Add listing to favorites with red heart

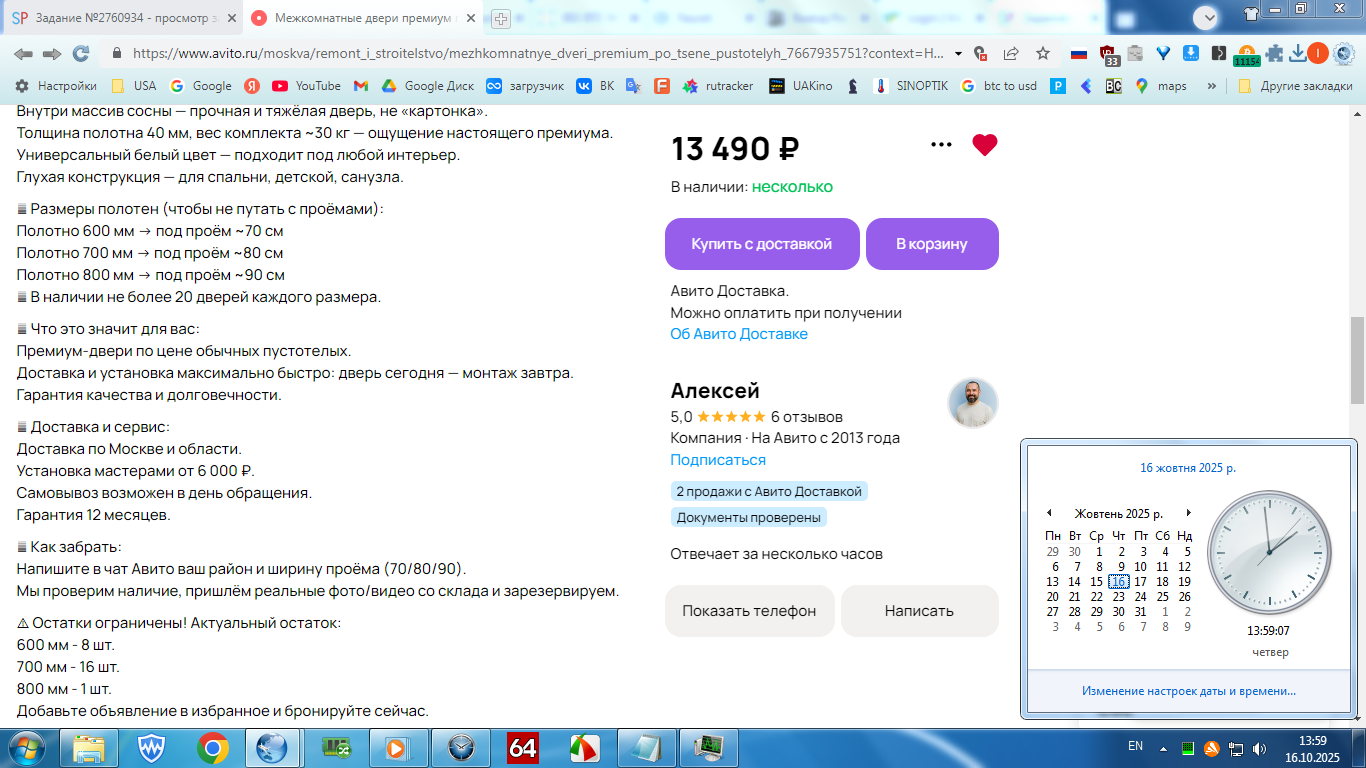point(985,145)
